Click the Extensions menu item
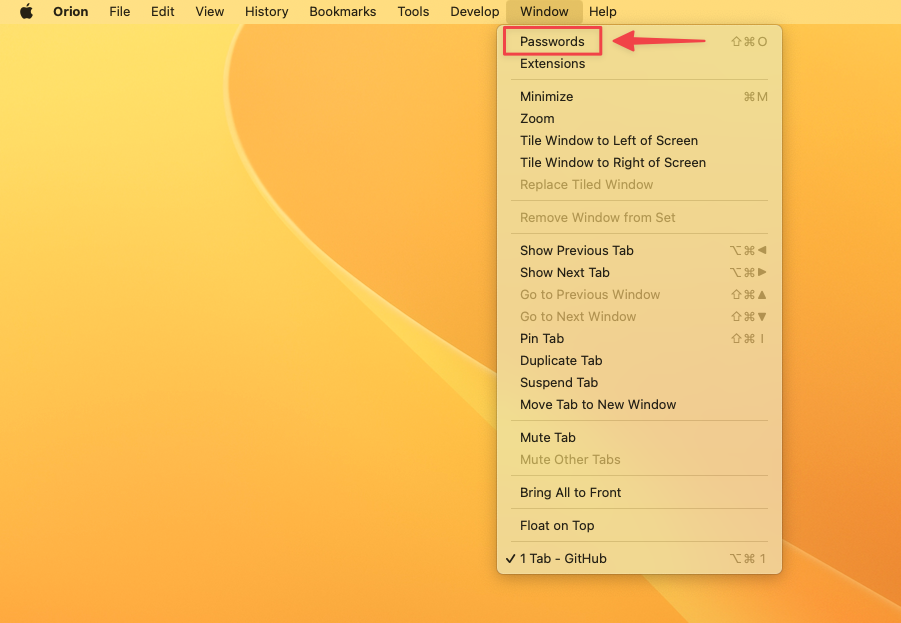Screen dimensions: 901x623 coord(551,63)
